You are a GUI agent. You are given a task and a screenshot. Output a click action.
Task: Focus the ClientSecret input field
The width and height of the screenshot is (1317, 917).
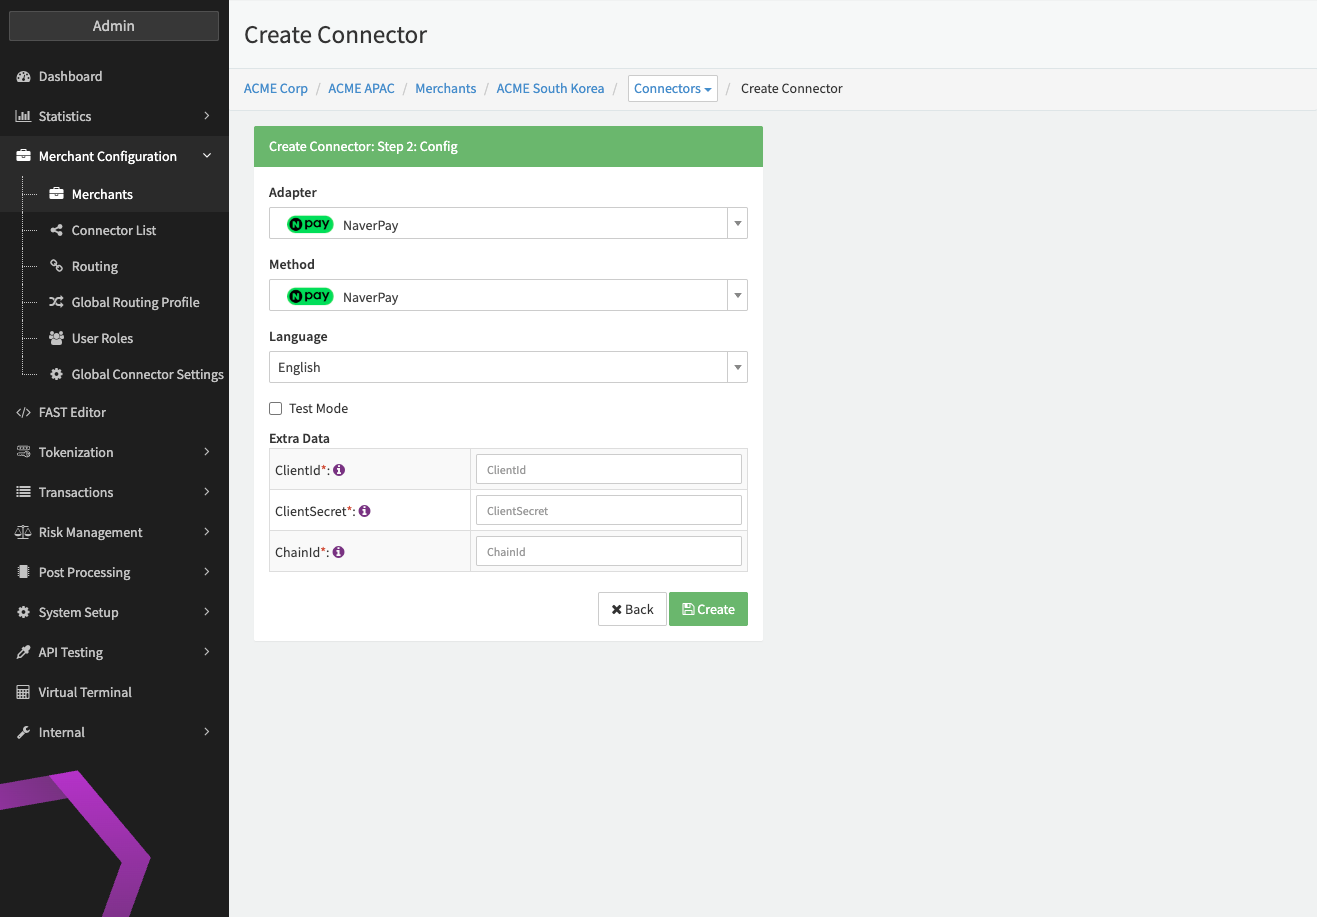point(608,511)
